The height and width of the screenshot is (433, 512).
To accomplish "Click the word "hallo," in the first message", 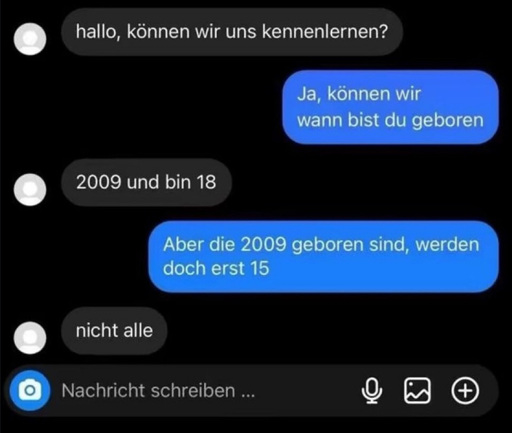I will [x=98, y=33].
